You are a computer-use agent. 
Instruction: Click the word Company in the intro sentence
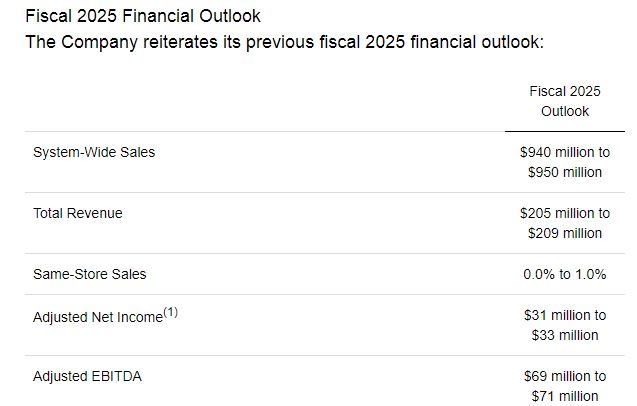coord(100,43)
